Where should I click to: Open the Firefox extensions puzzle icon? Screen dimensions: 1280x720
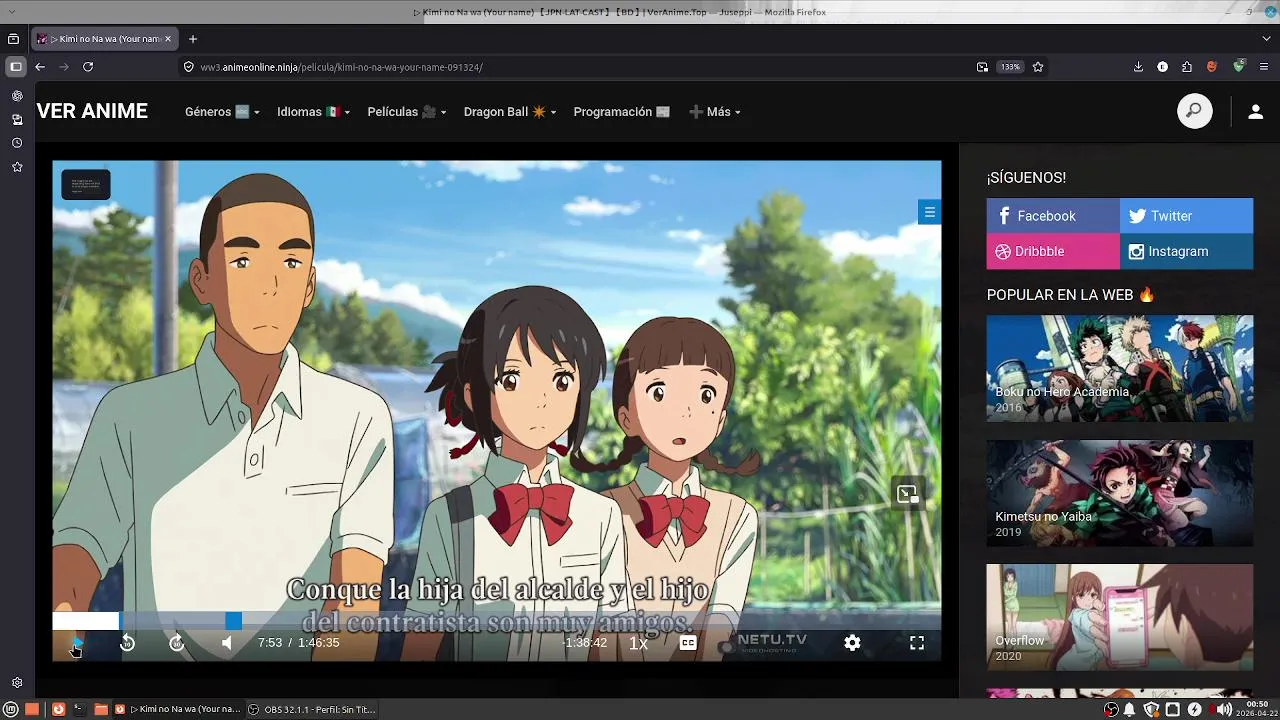pos(1187,67)
